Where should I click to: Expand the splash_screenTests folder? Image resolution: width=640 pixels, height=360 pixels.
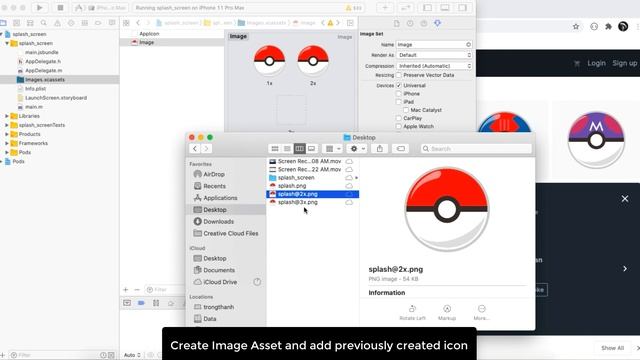[x=7, y=125]
